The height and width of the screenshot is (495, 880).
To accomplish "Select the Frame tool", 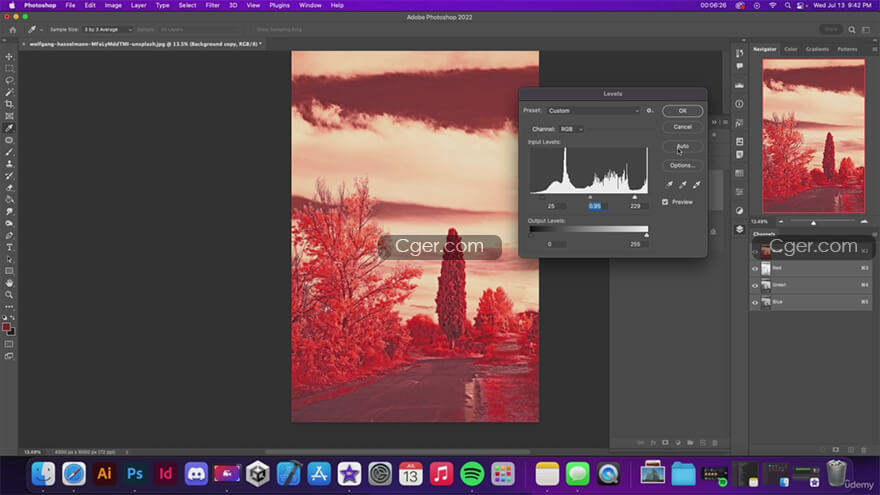I will (9, 116).
